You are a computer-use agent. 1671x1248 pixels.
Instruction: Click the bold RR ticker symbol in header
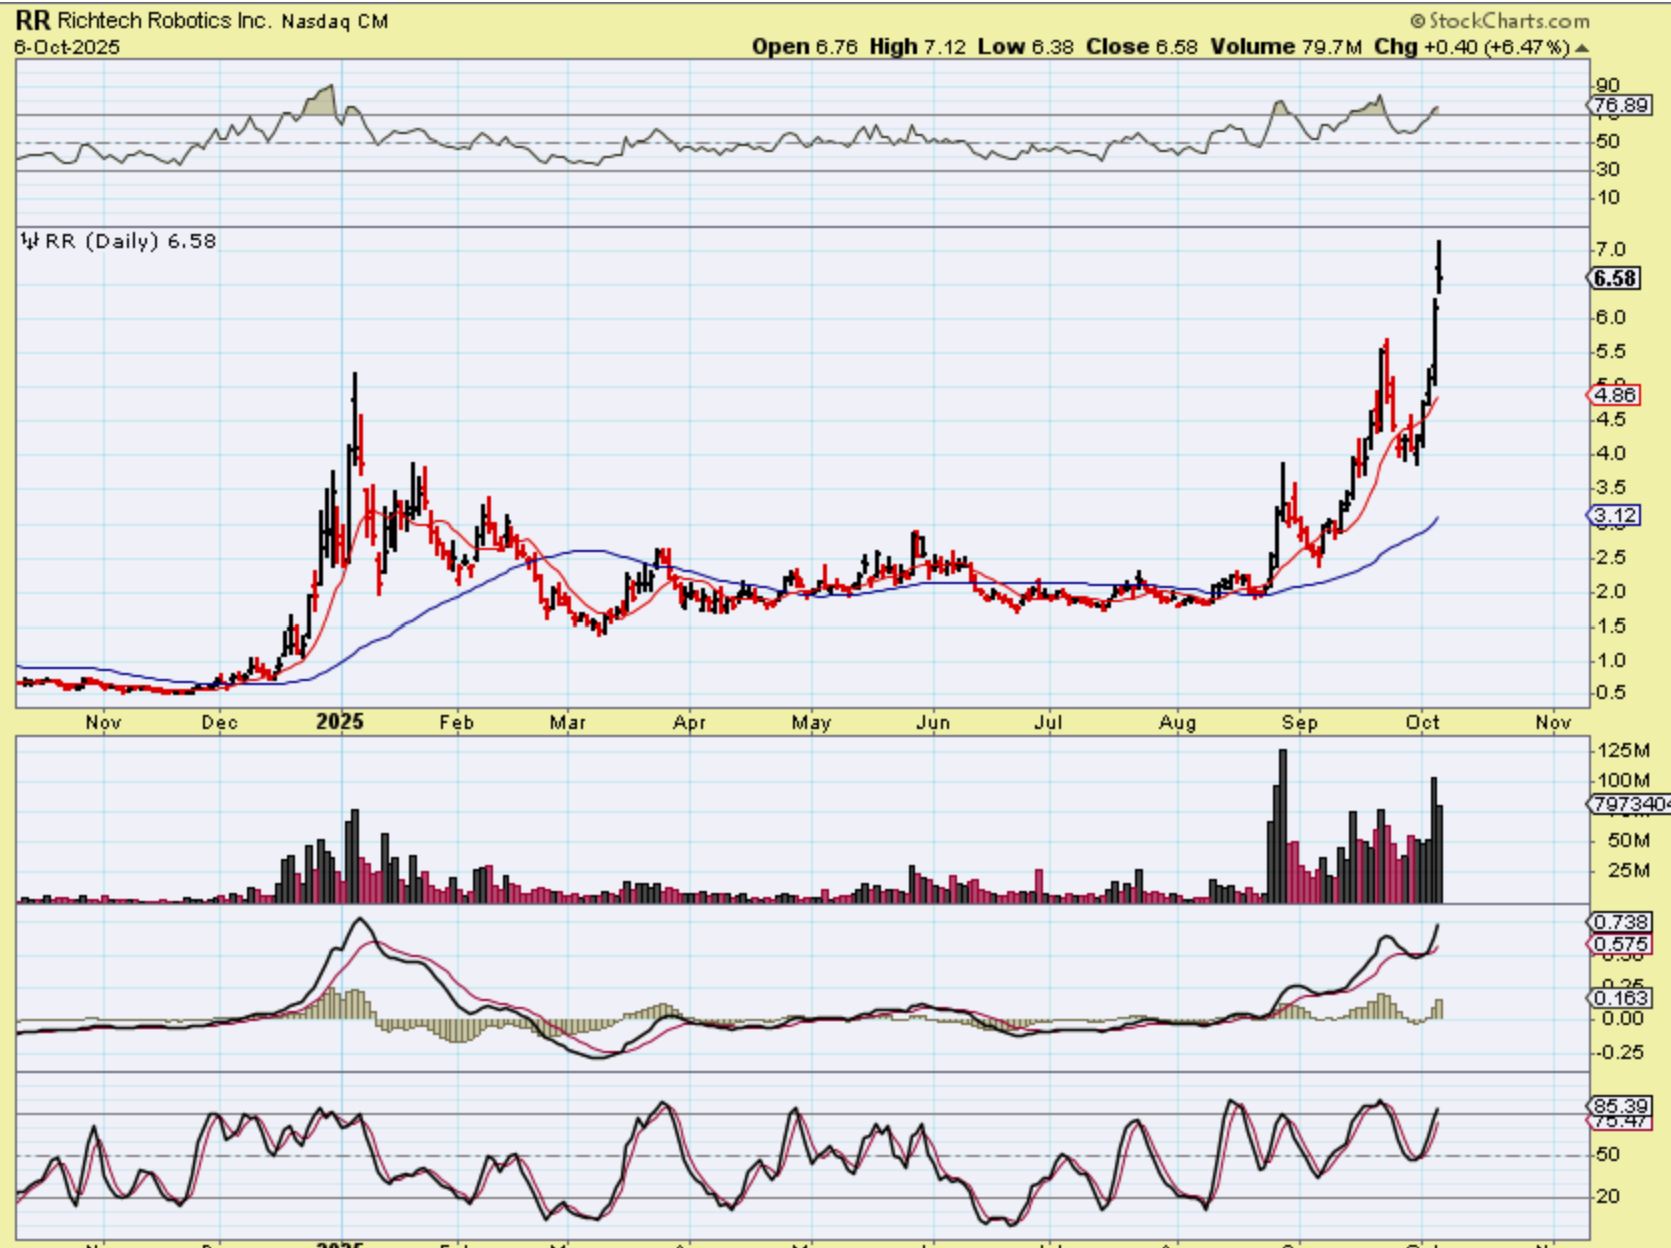(34, 20)
